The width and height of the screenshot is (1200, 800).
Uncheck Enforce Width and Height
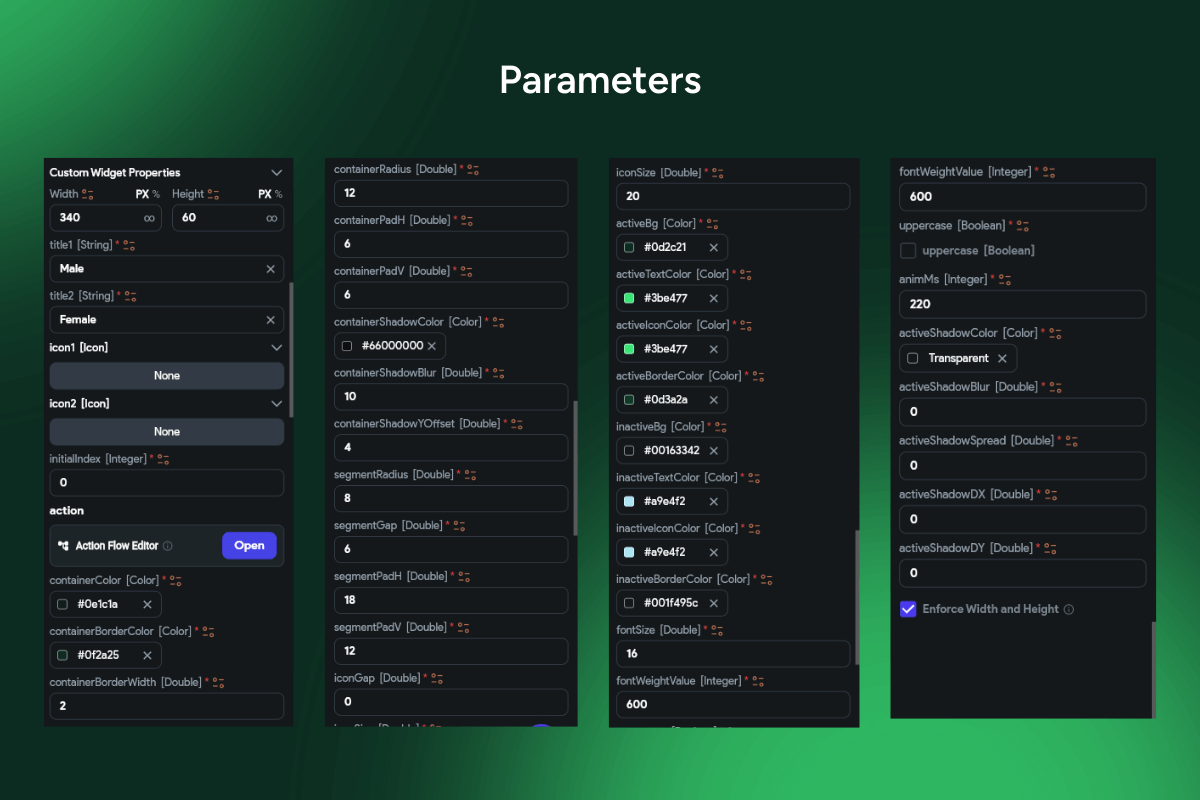[x=908, y=609]
